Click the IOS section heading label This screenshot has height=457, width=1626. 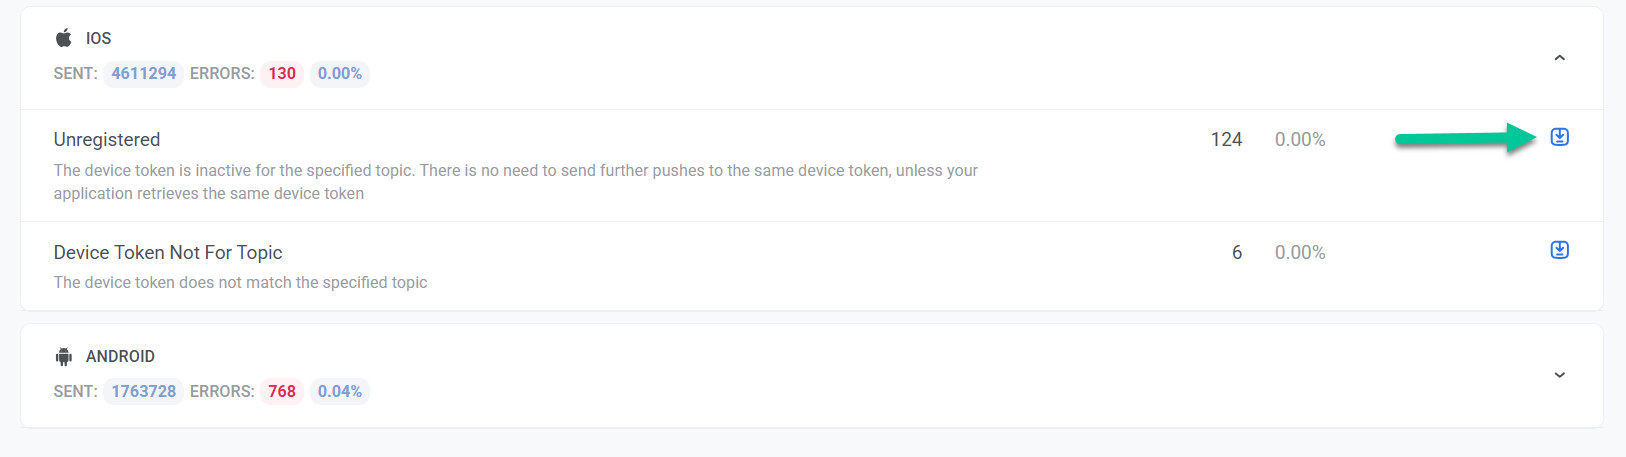tap(98, 38)
